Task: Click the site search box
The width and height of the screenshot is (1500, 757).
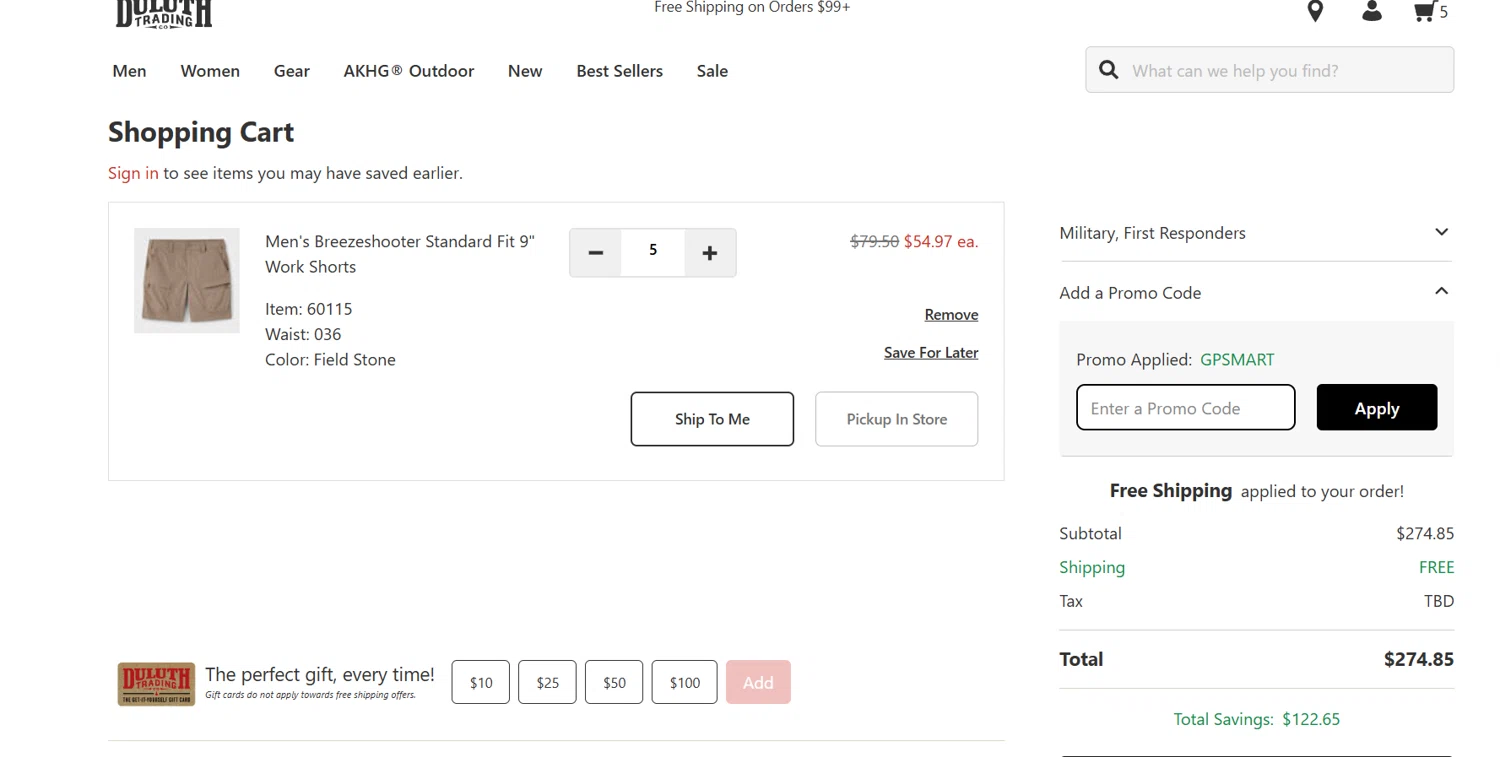Action: pos(1270,70)
